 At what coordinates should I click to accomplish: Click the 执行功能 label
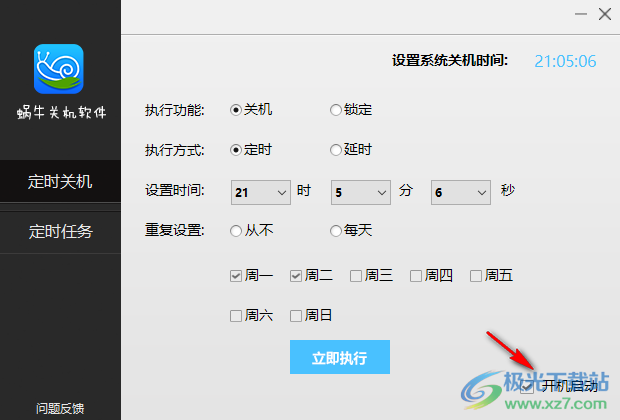pos(174,110)
